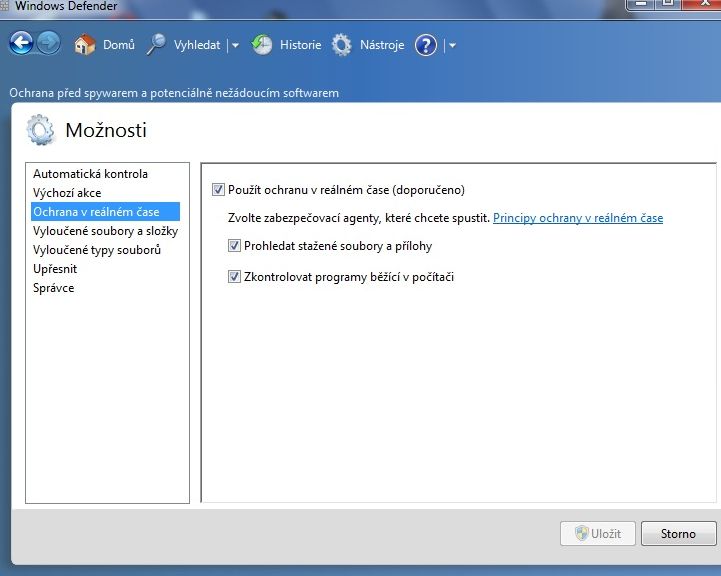The height and width of the screenshot is (576, 721).
Task: Select Vyloučené soubory a složky
Action: [x=105, y=231]
